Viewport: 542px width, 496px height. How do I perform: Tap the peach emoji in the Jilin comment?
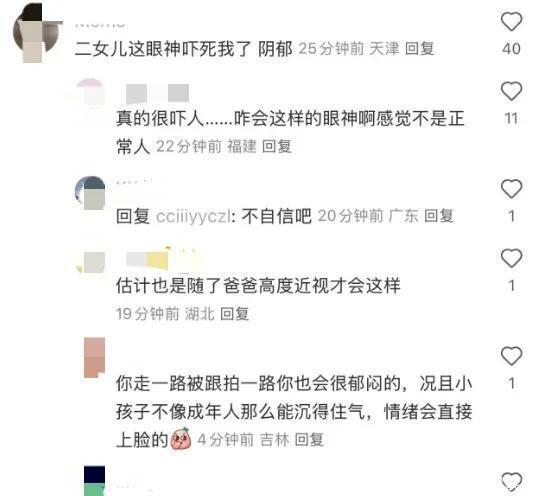[x=181, y=439]
